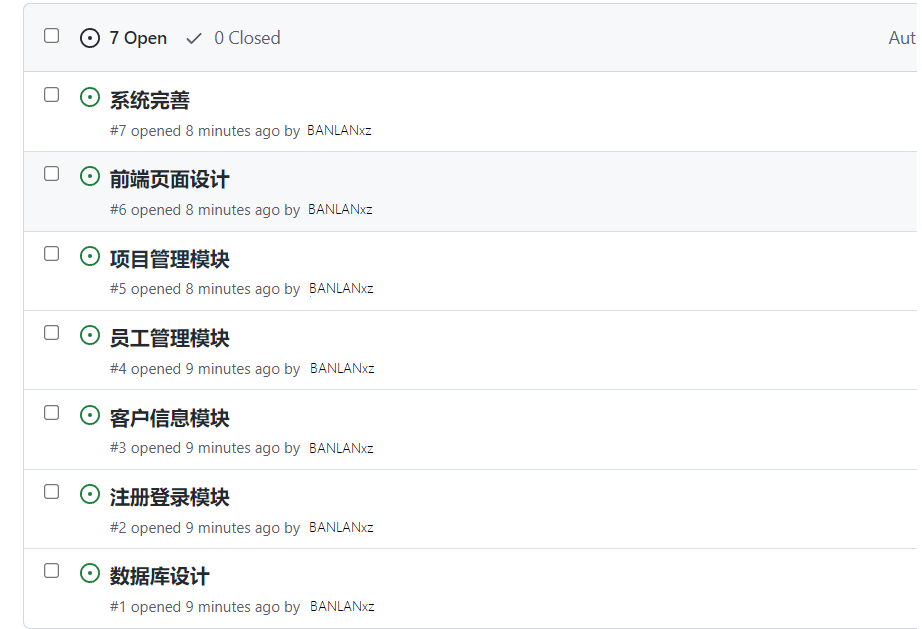Show the 7 Open issues filter

point(138,38)
